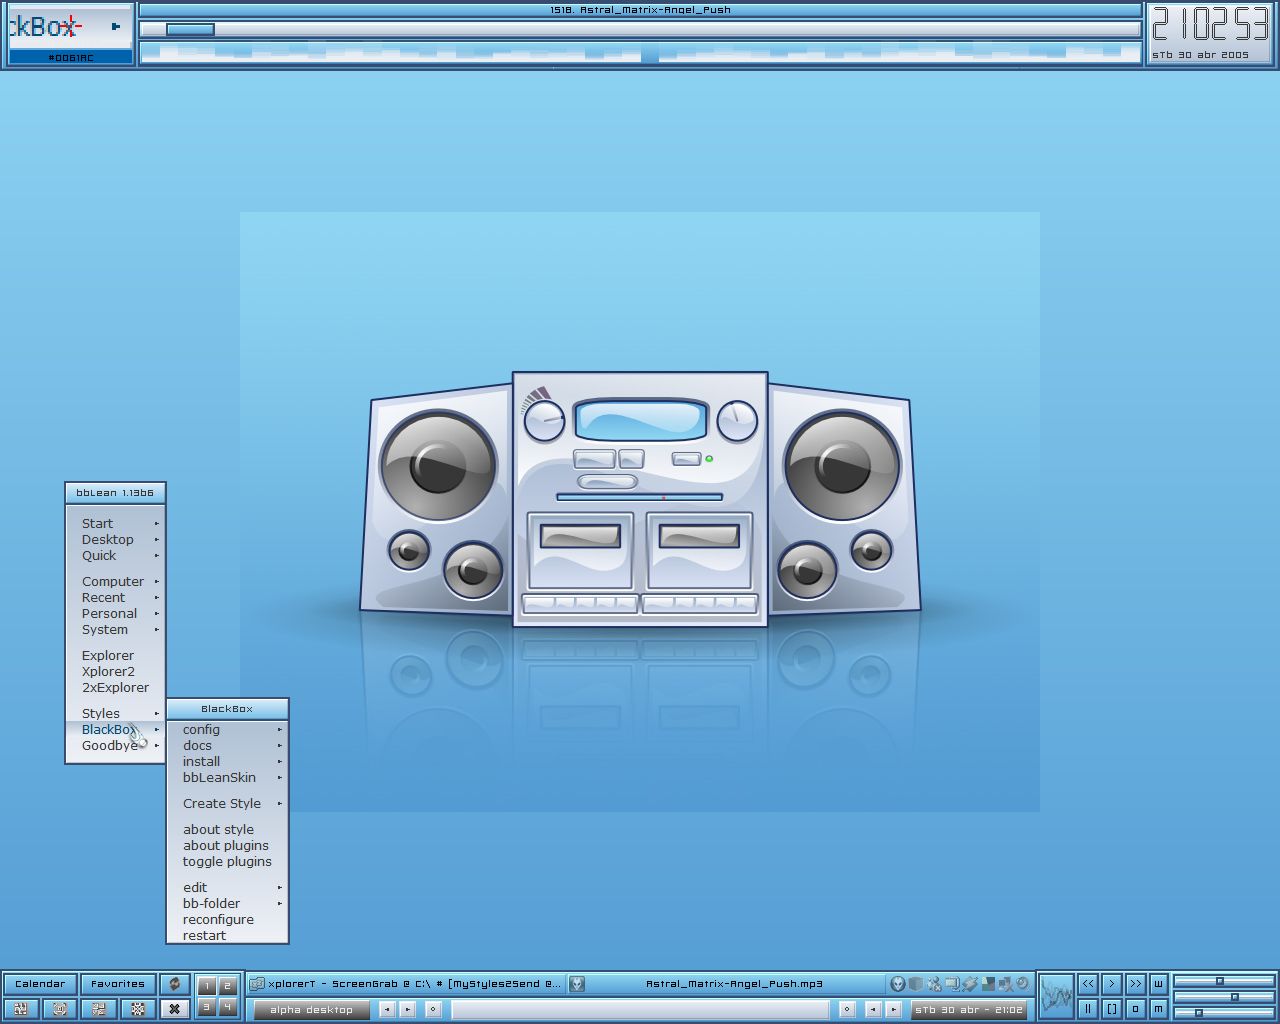Open the edit submenu
This screenshot has height=1024, width=1280.
tap(227, 887)
